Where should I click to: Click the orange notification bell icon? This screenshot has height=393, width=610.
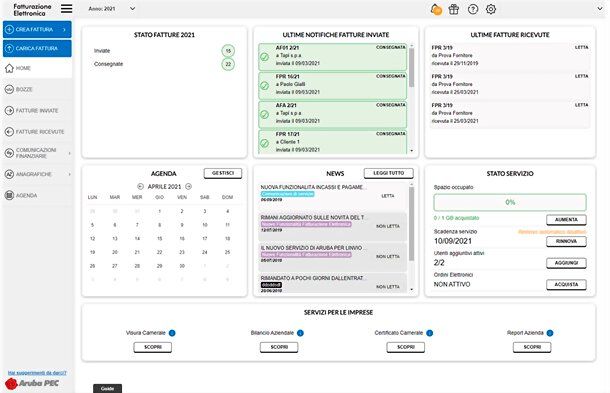[436, 9]
